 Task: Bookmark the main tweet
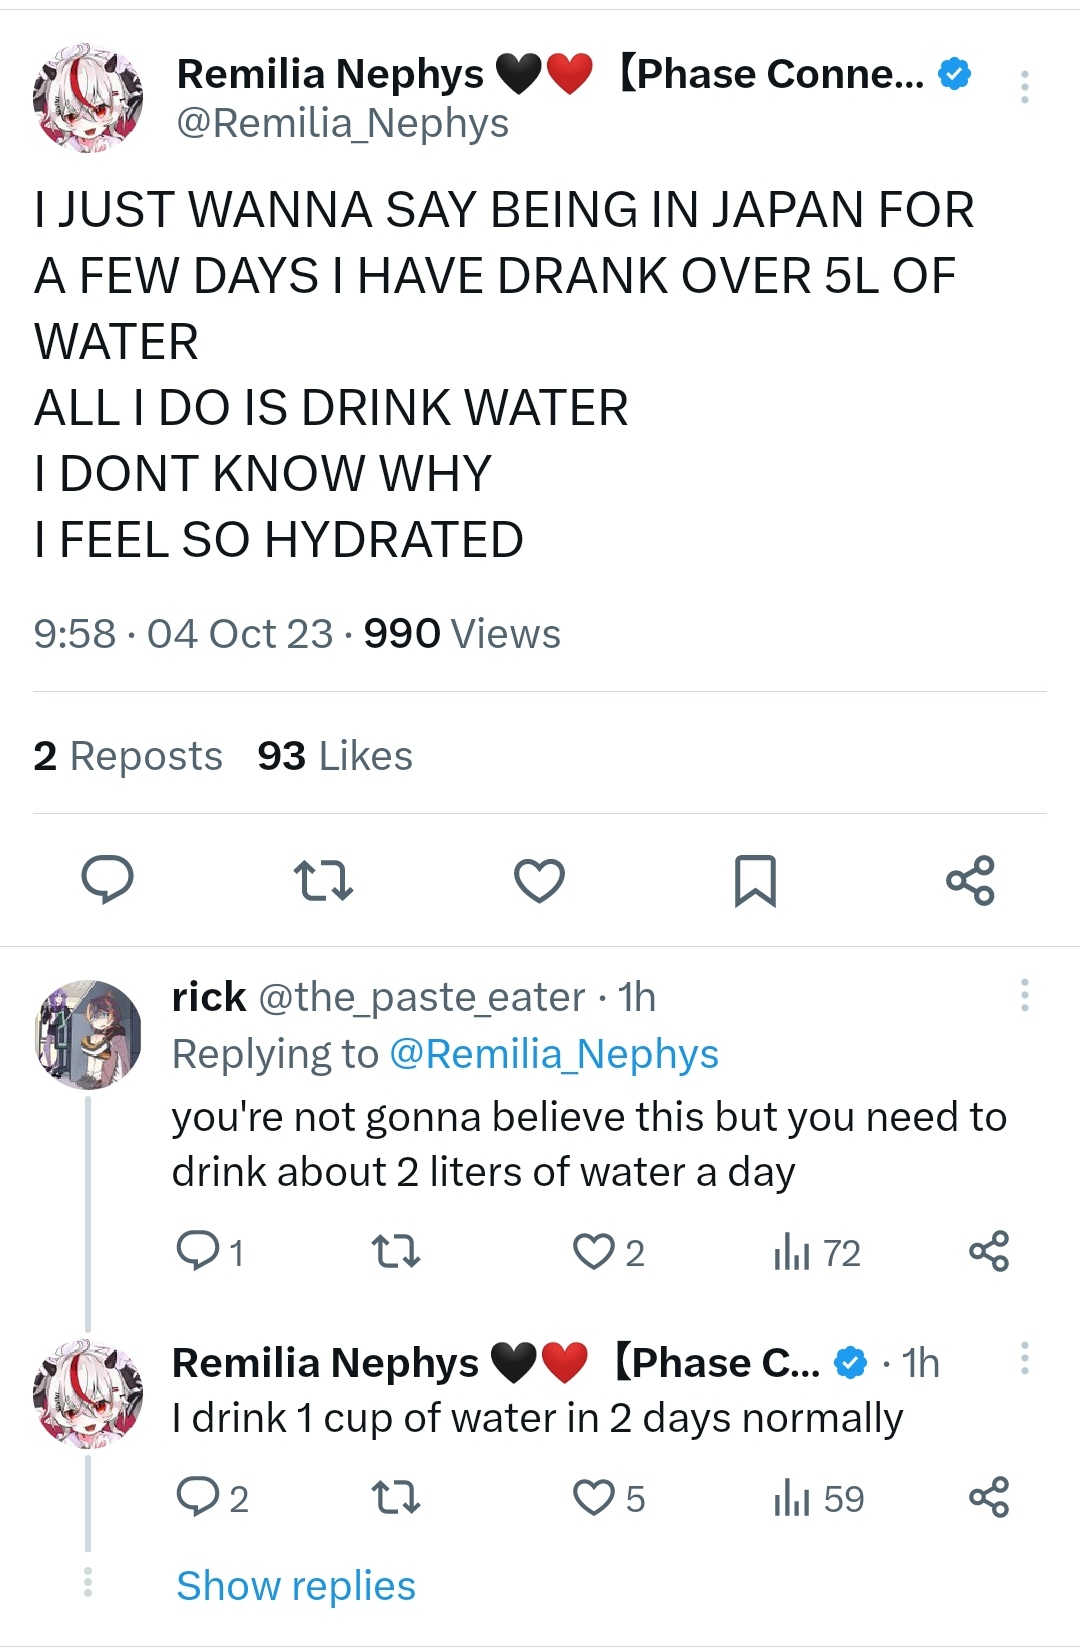pos(755,880)
